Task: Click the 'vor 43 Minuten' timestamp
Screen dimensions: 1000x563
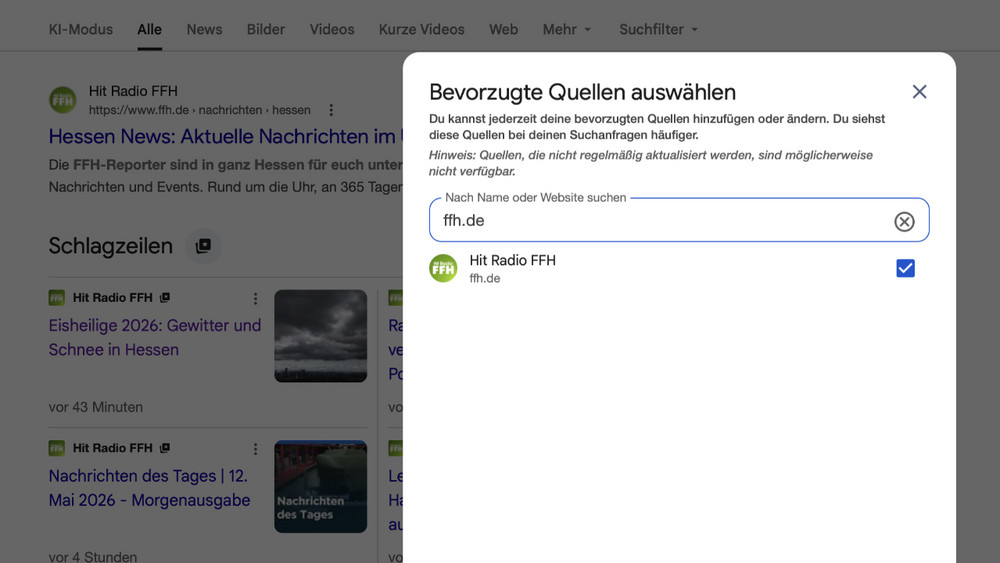Action: pos(96,407)
